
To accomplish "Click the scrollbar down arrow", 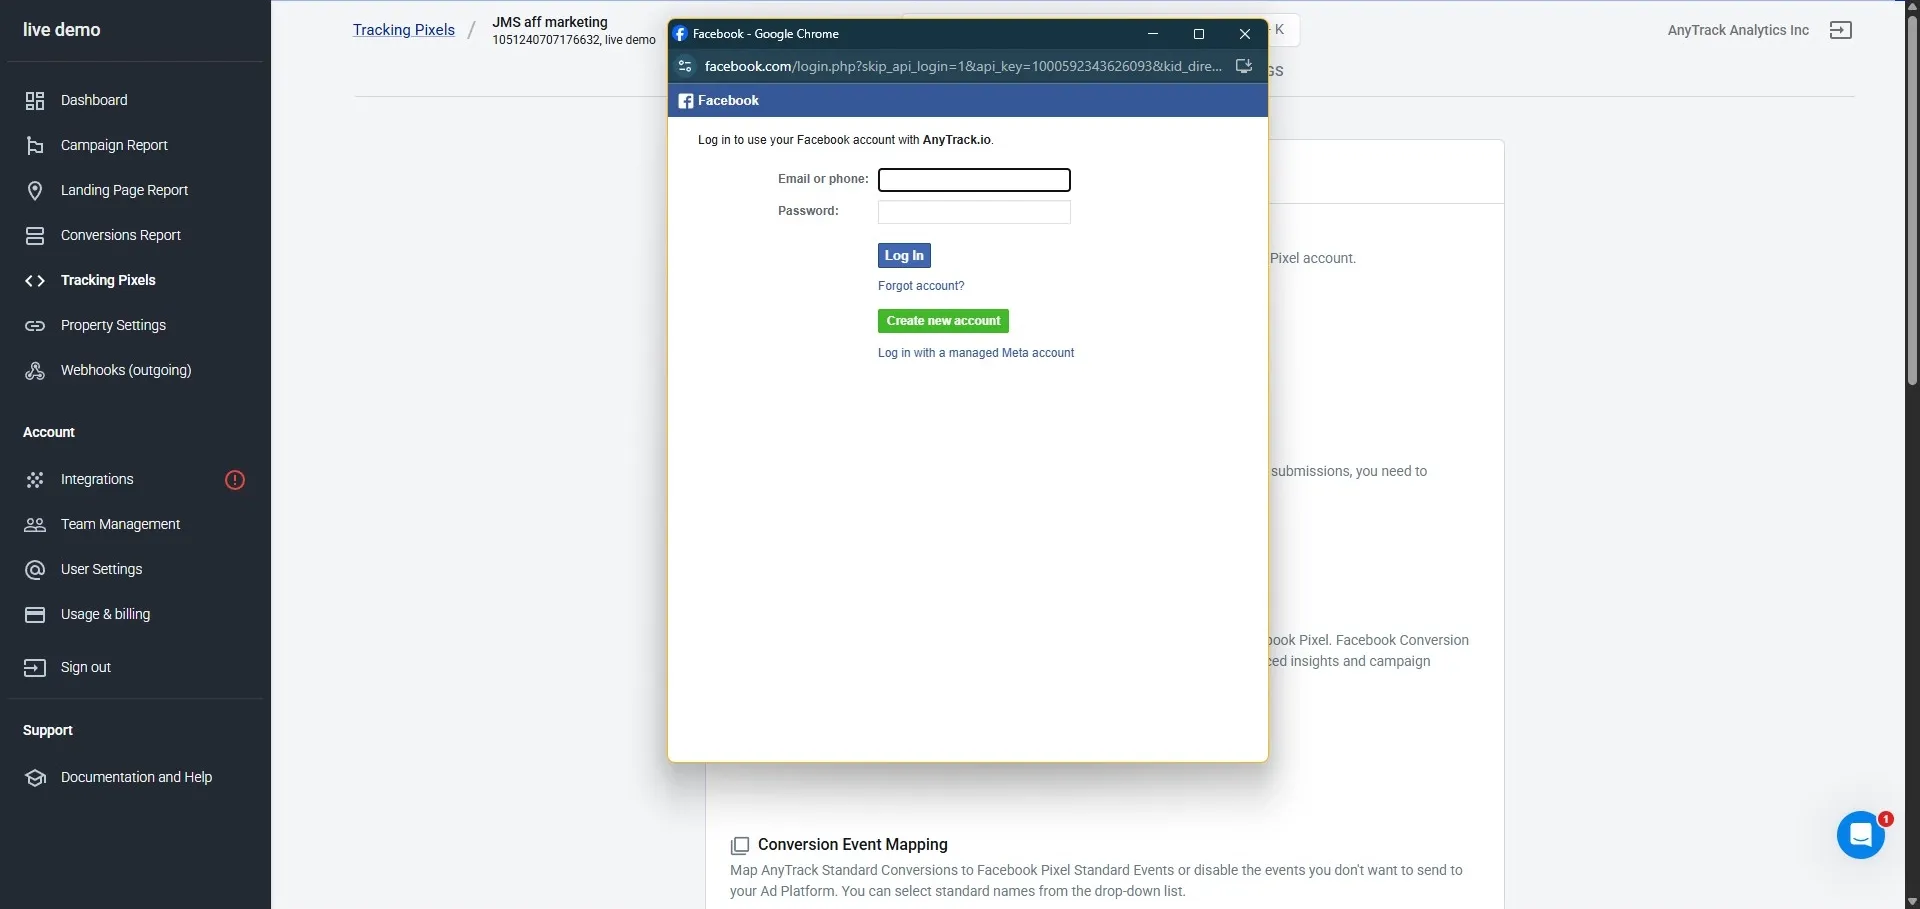I will (1912, 902).
